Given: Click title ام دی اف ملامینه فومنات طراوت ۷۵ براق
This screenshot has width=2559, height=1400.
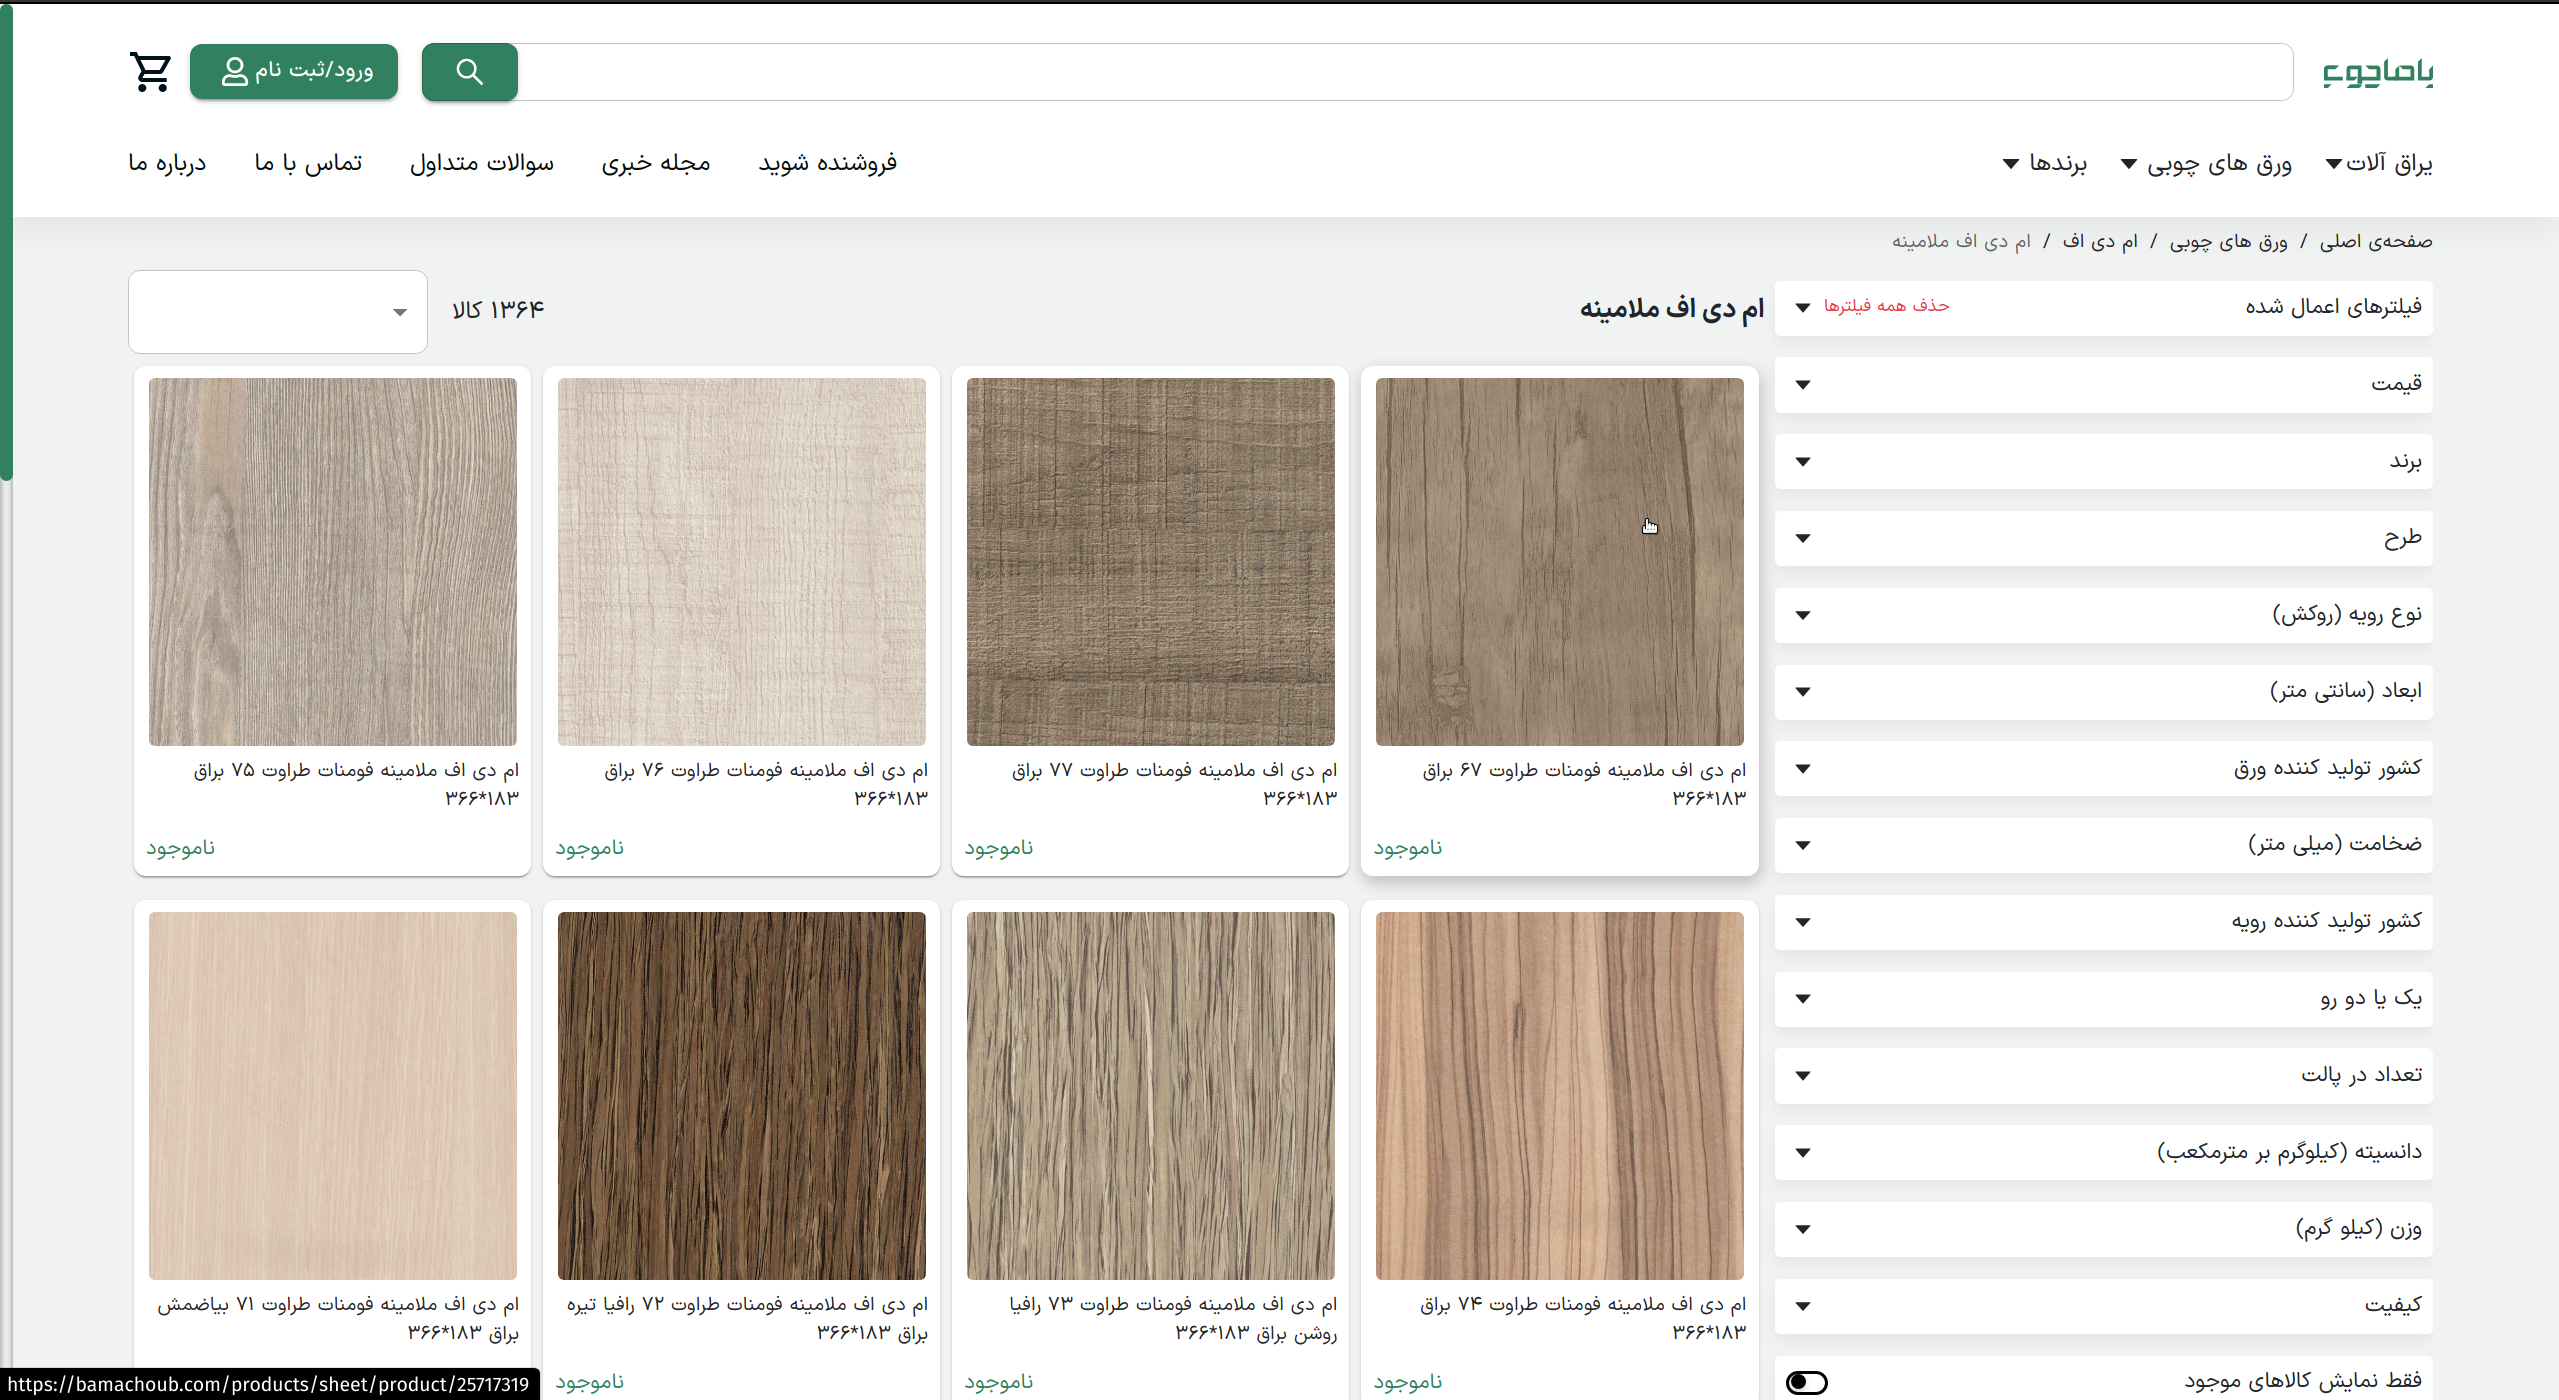Looking at the screenshot, I should [356, 784].
